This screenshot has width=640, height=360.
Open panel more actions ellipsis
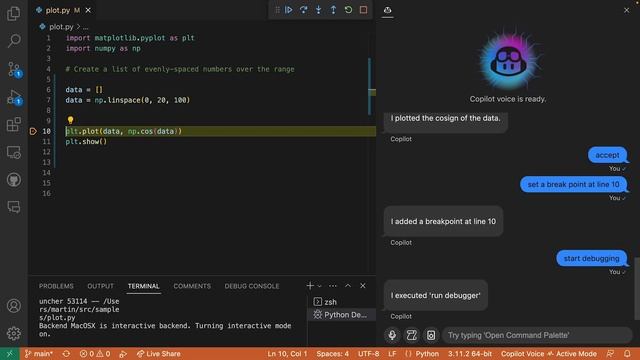[333, 286]
